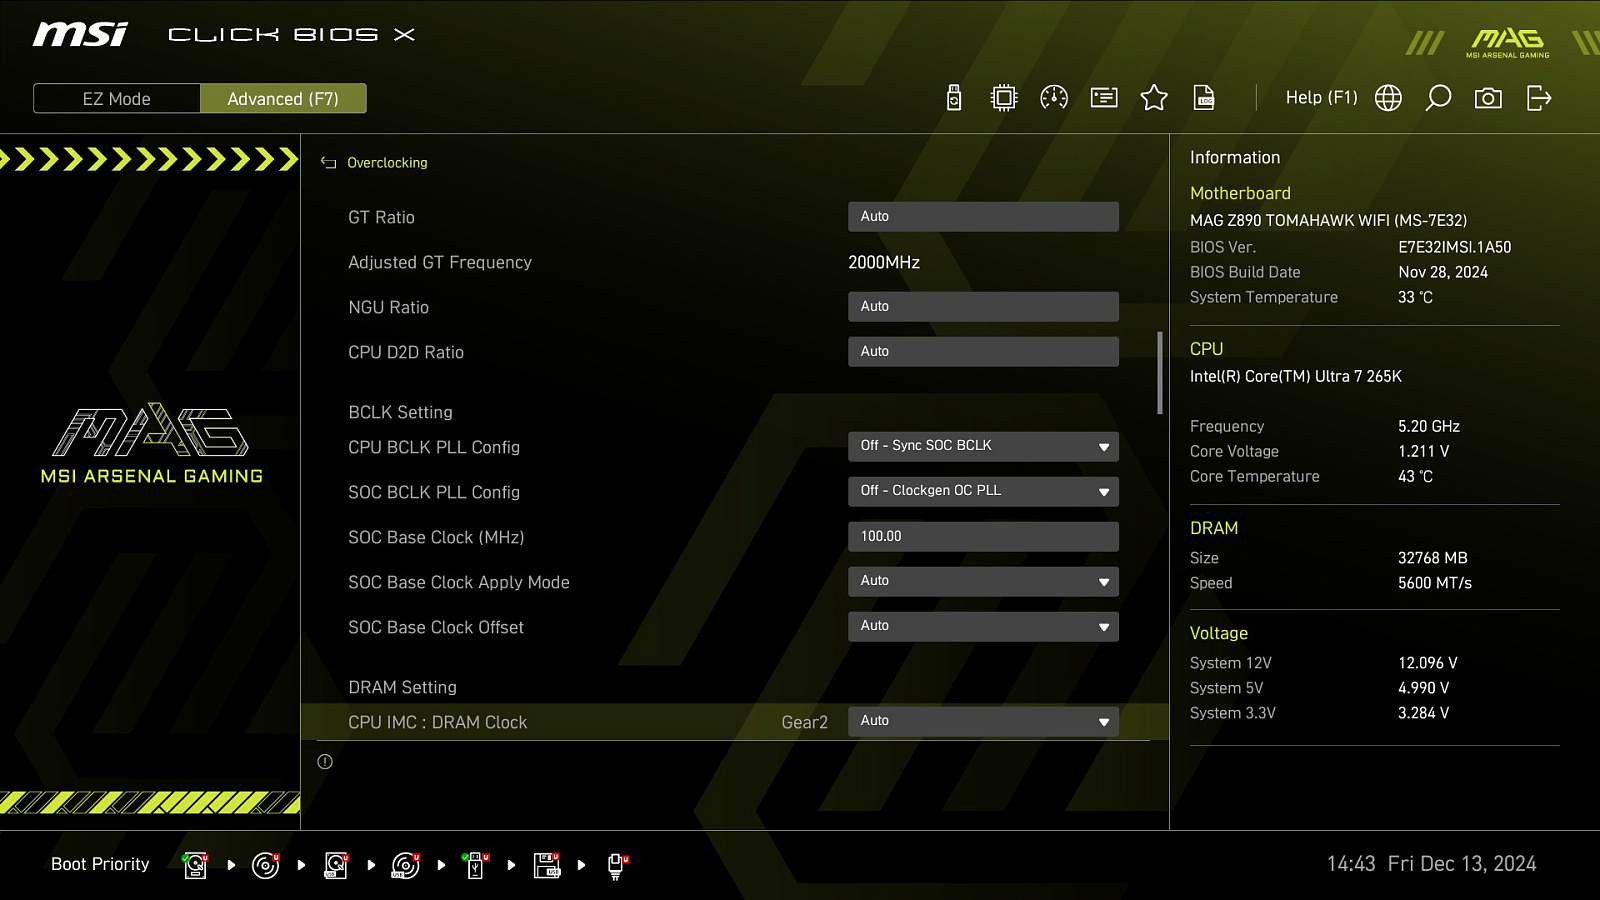
Task: Click the NGU Ratio Auto field
Action: (983, 306)
